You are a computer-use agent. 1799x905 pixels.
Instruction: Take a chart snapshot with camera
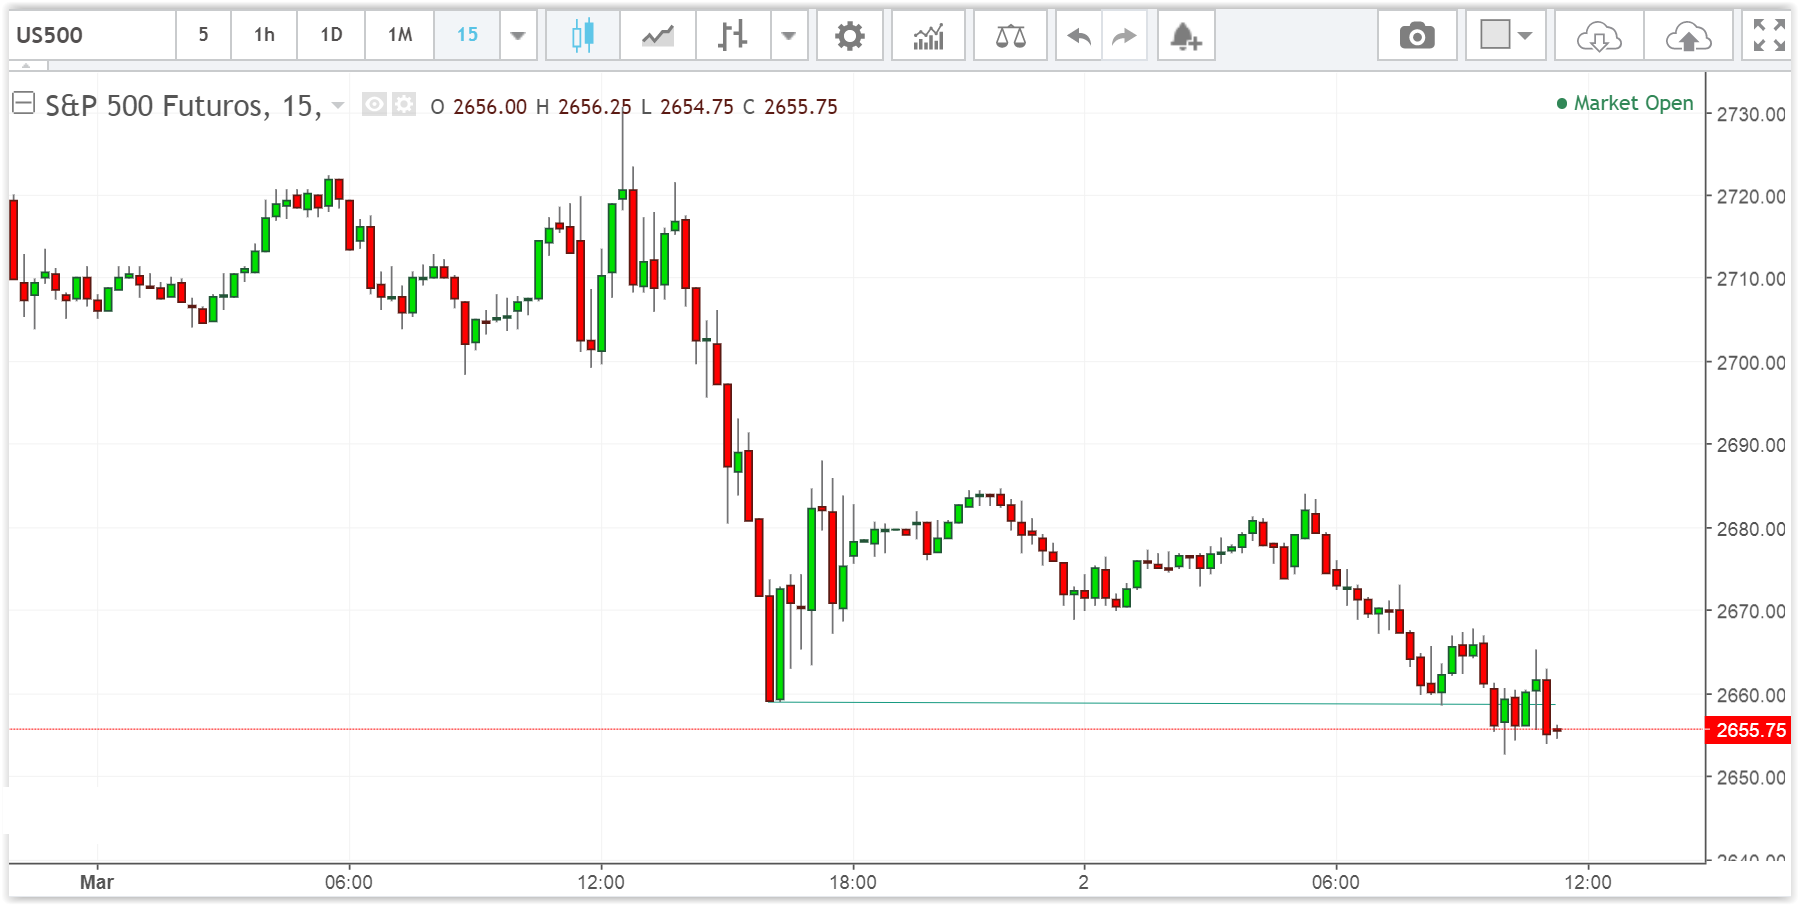[x=1416, y=36]
